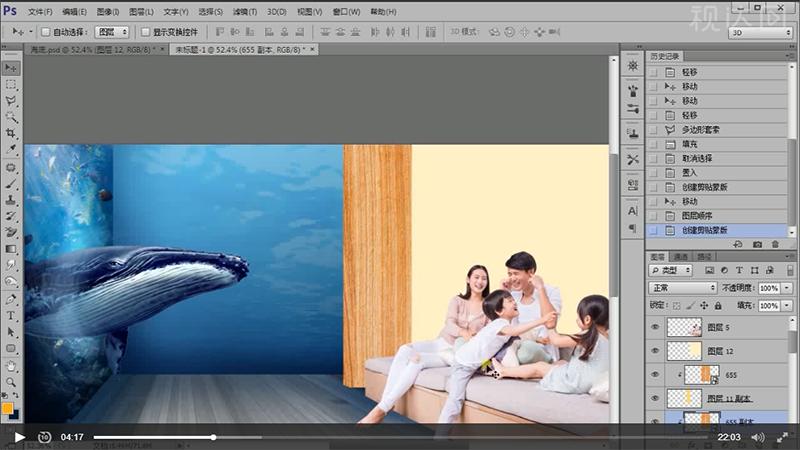
Task: Select the Brush tool
Action: 11,184
